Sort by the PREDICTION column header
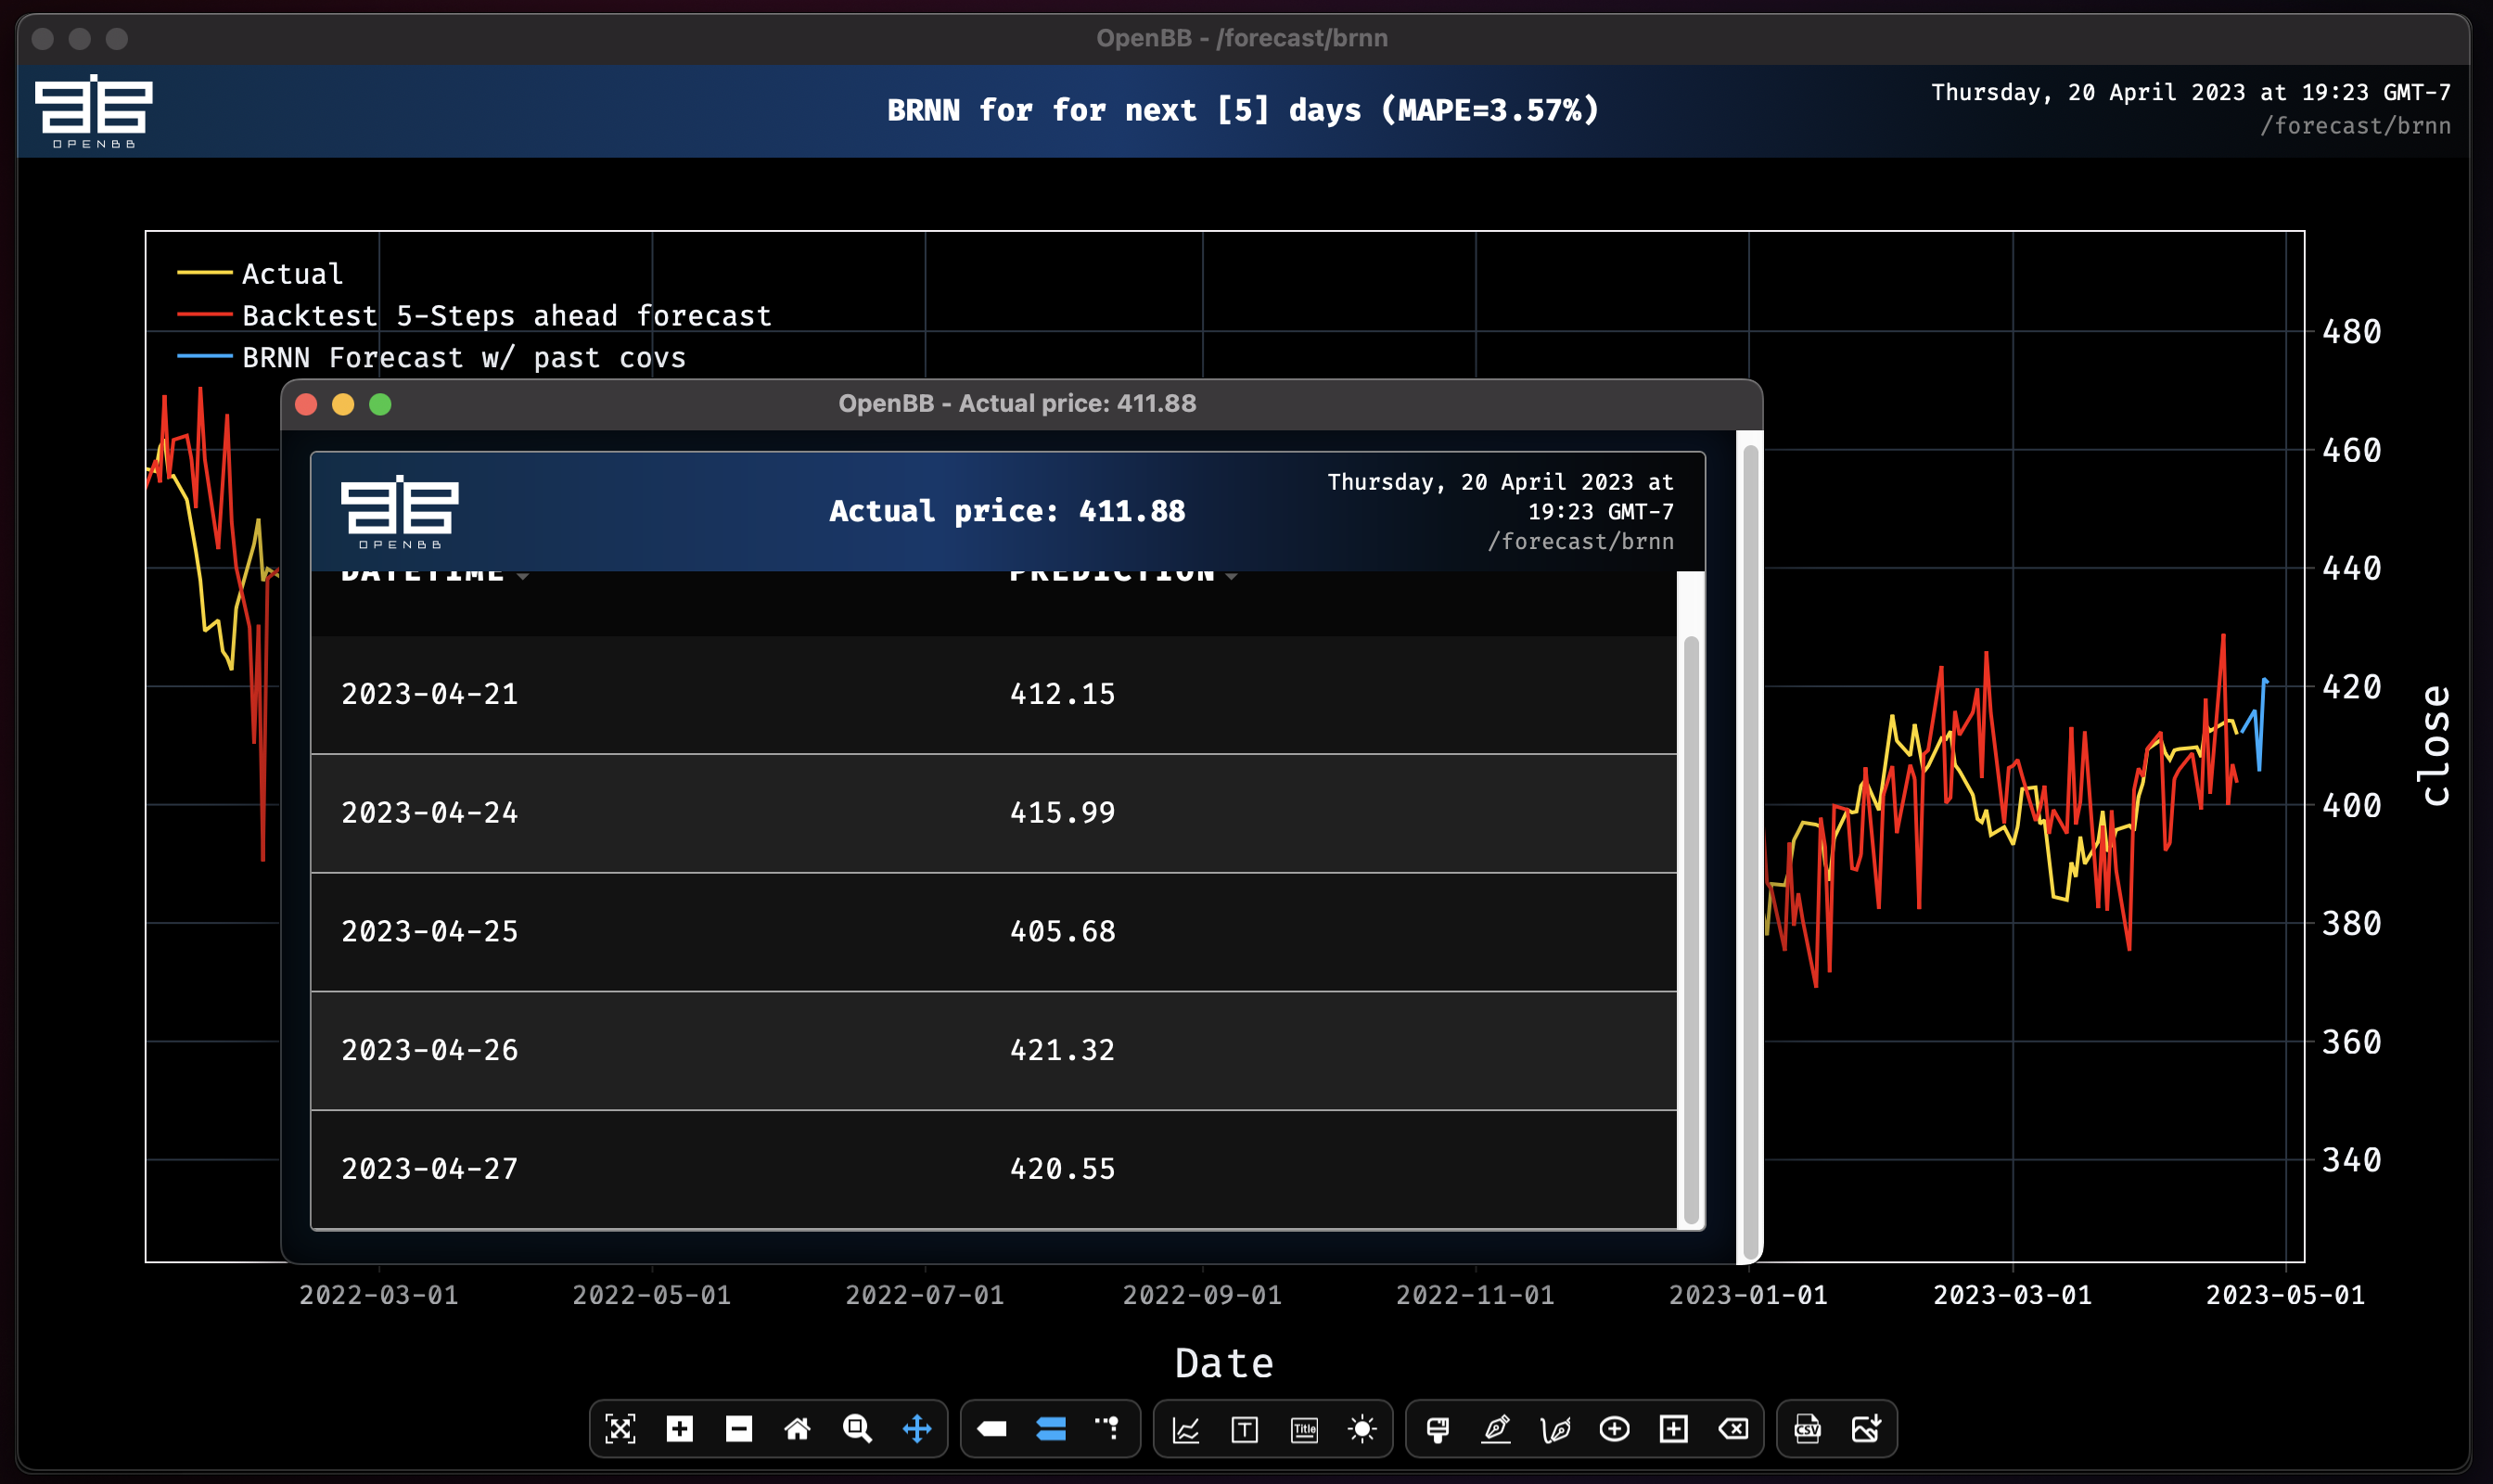 pyautogui.click(x=1123, y=575)
